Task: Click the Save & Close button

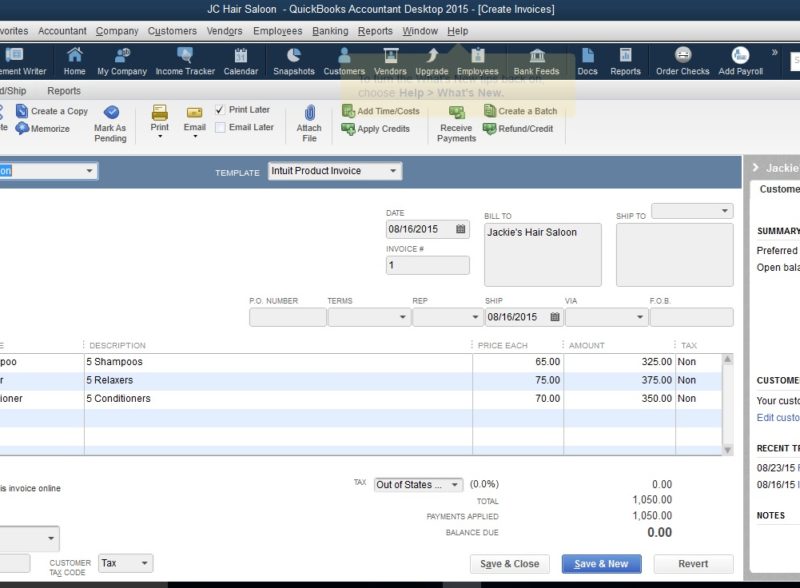Action: [510, 564]
